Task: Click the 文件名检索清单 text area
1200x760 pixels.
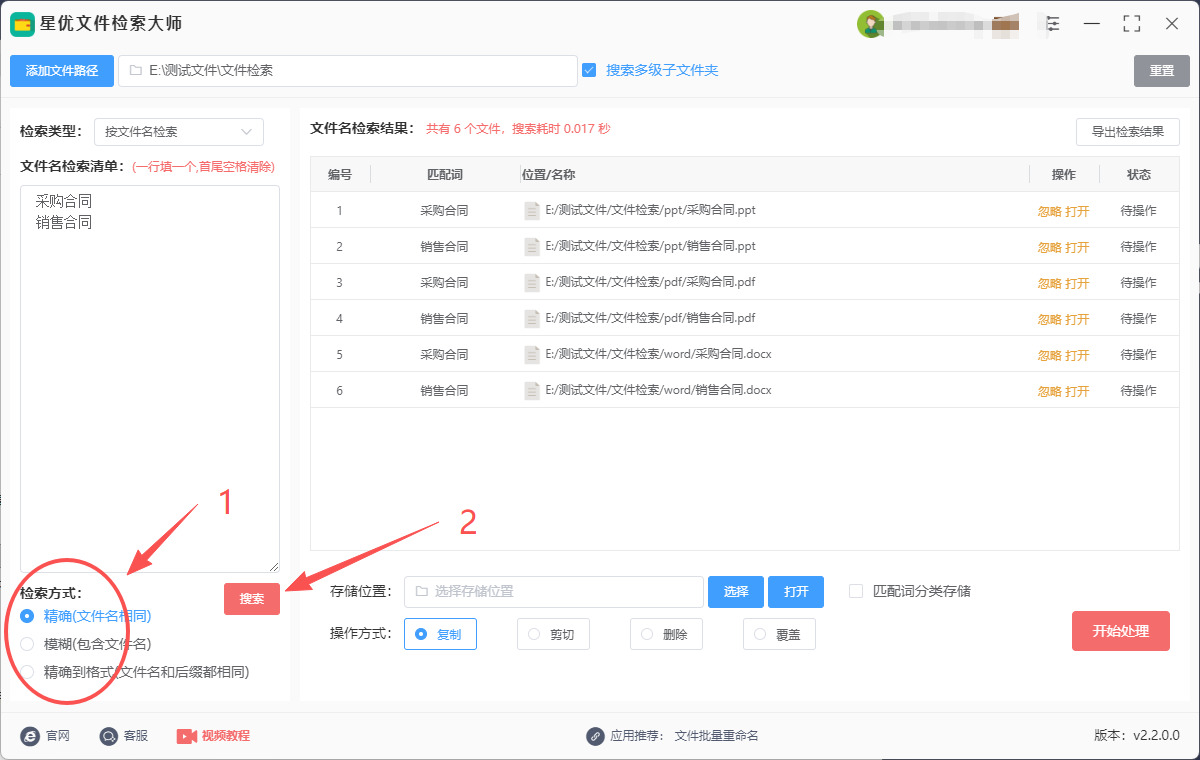Action: [150, 379]
